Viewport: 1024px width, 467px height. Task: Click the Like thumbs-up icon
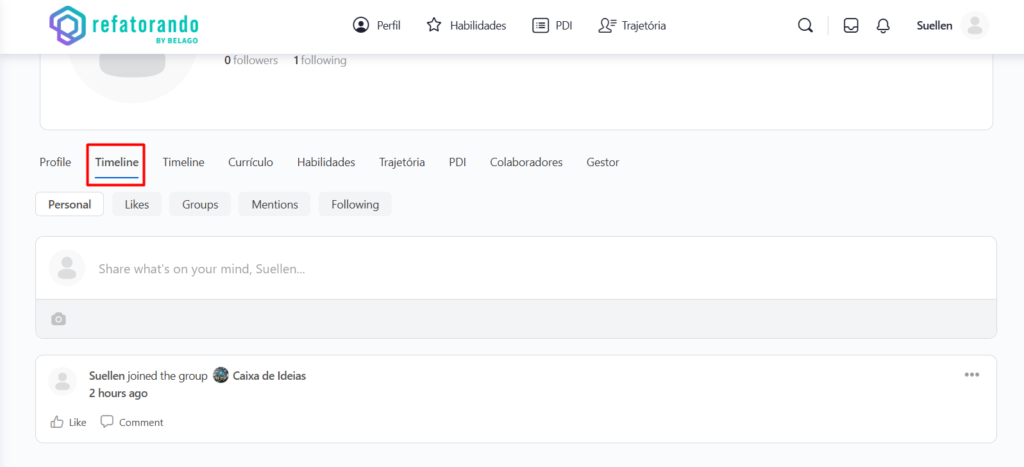point(57,422)
